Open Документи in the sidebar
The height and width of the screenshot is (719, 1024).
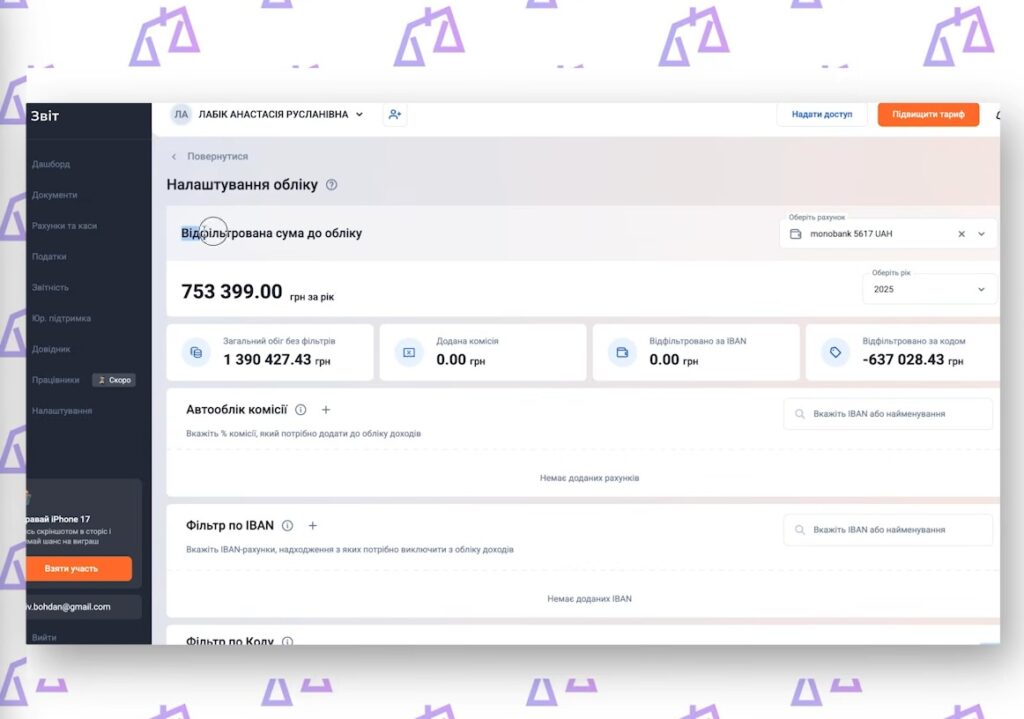55,195
